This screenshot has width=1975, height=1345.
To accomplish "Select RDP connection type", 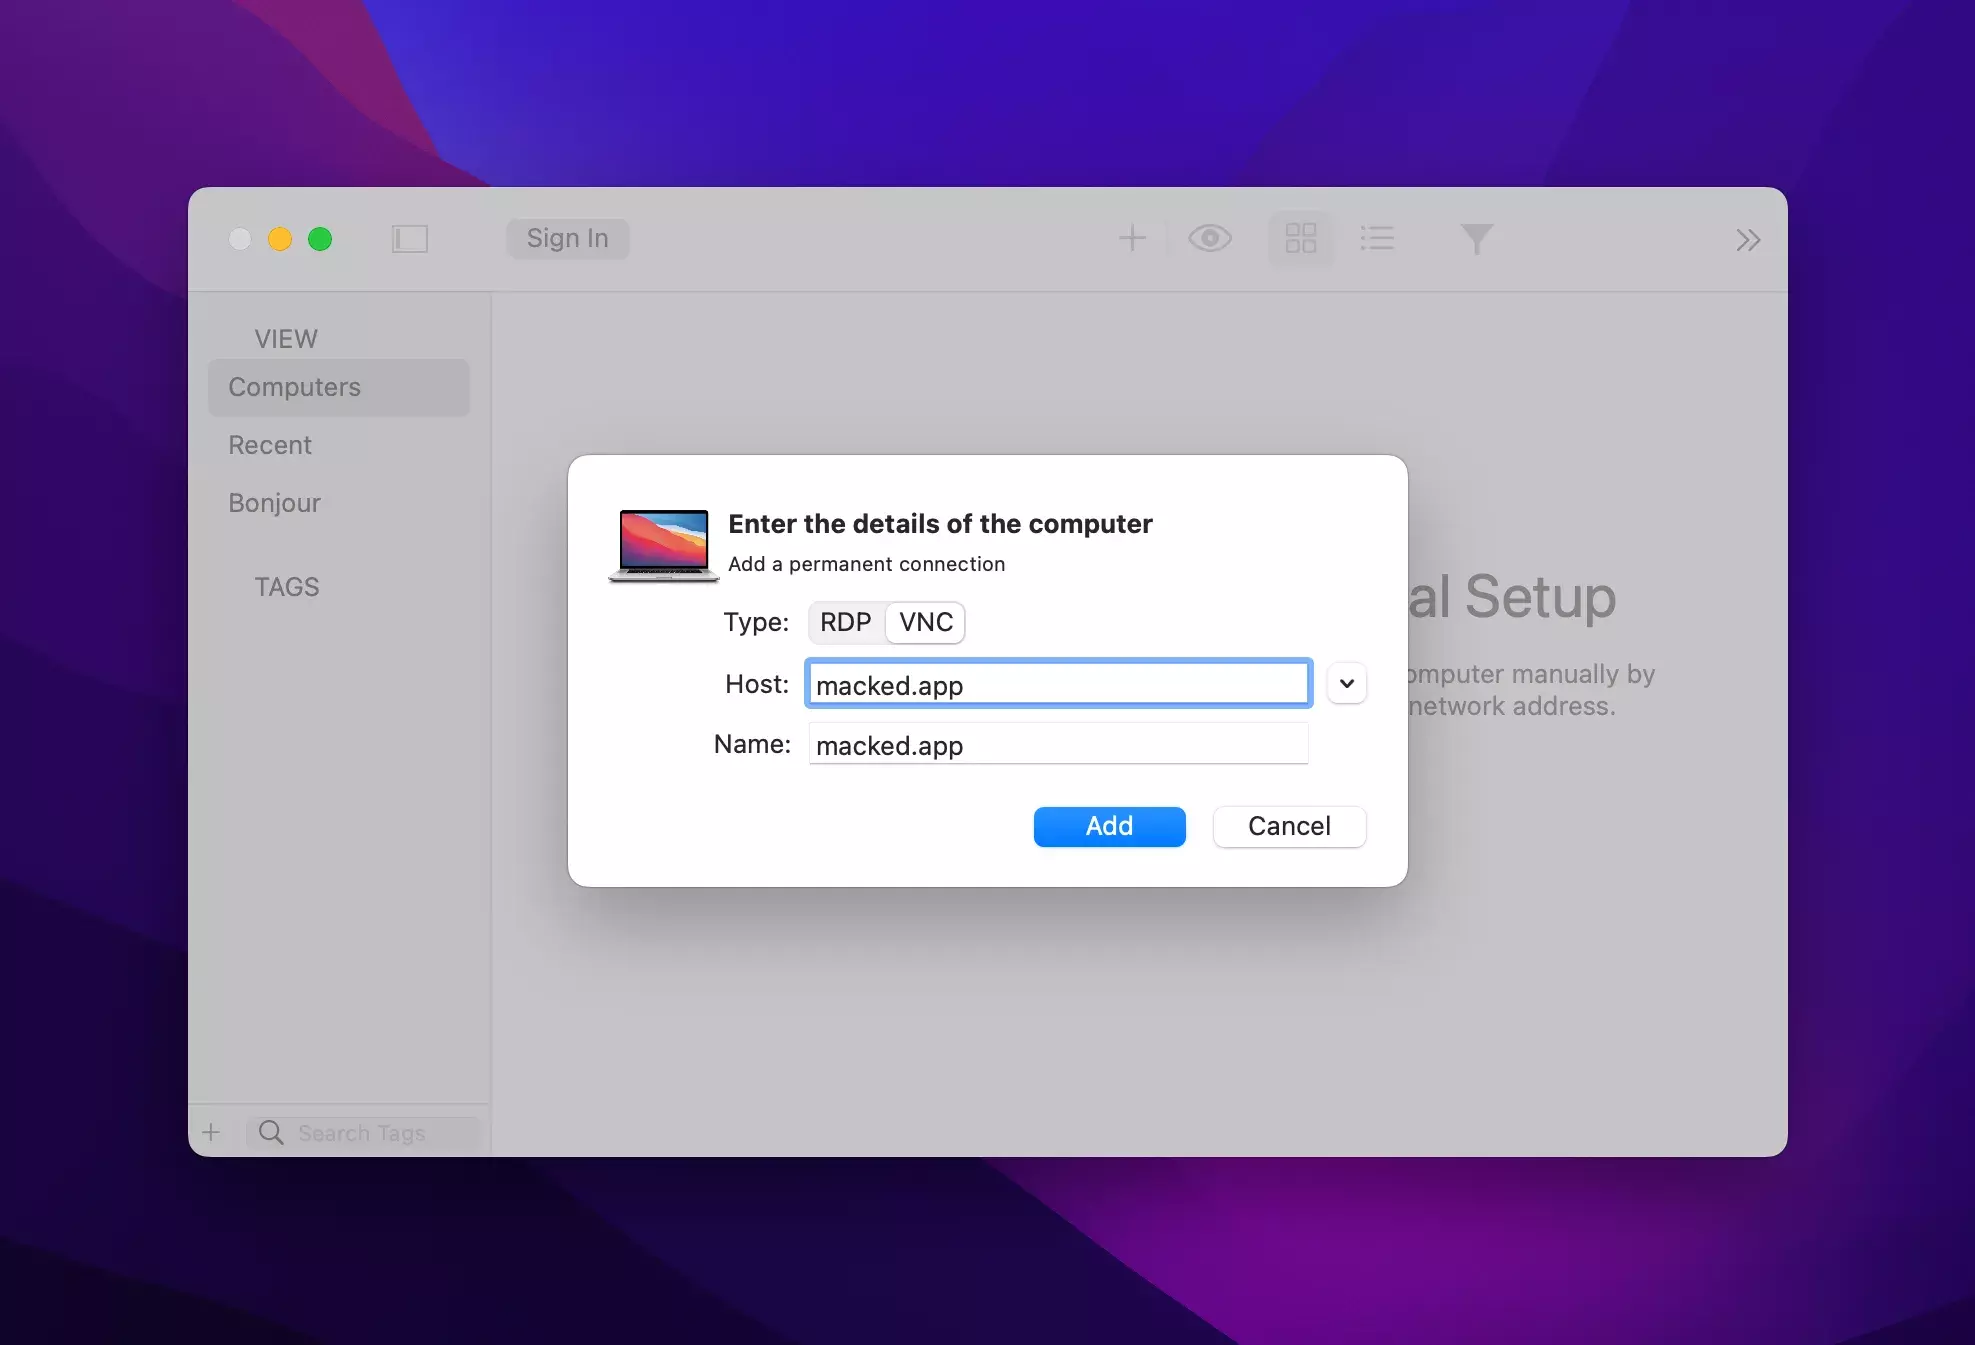I will 845,622.
